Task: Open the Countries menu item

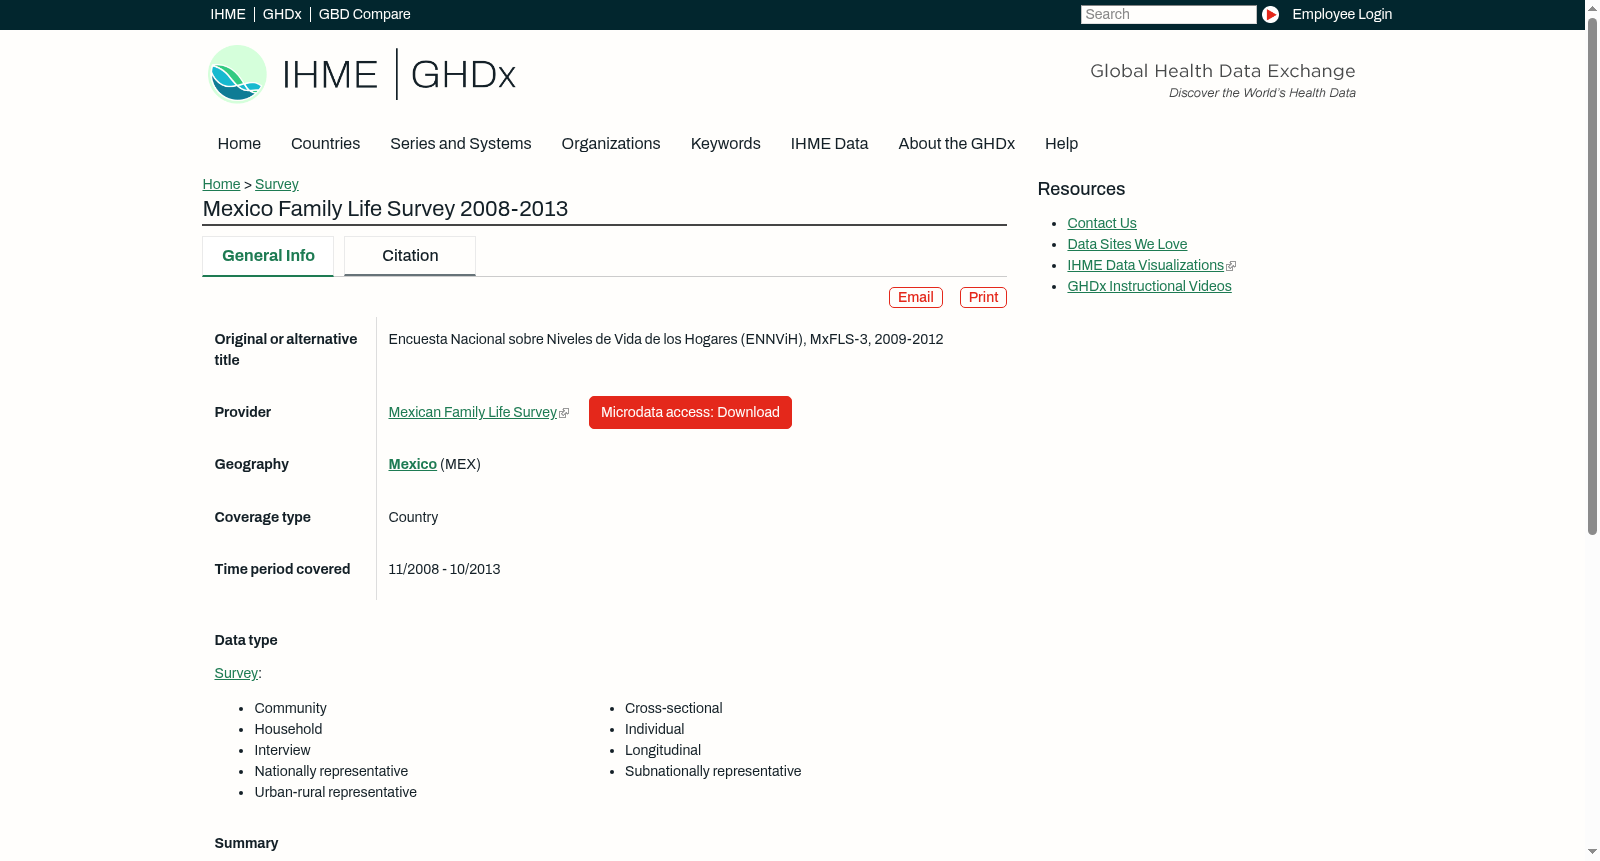Action: pyautogui.click(x=325, y=144)
